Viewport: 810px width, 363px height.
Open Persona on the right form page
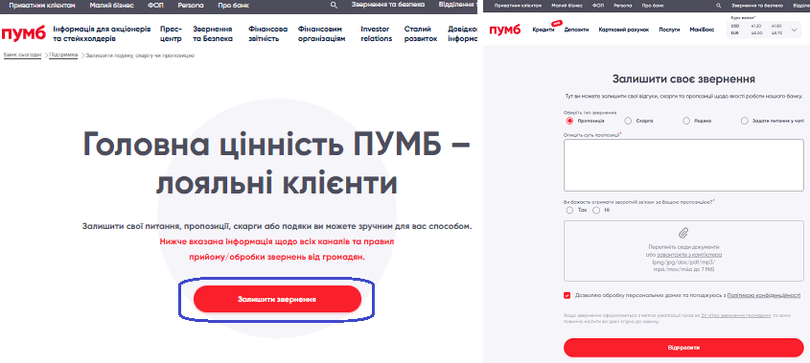(622, 6)
